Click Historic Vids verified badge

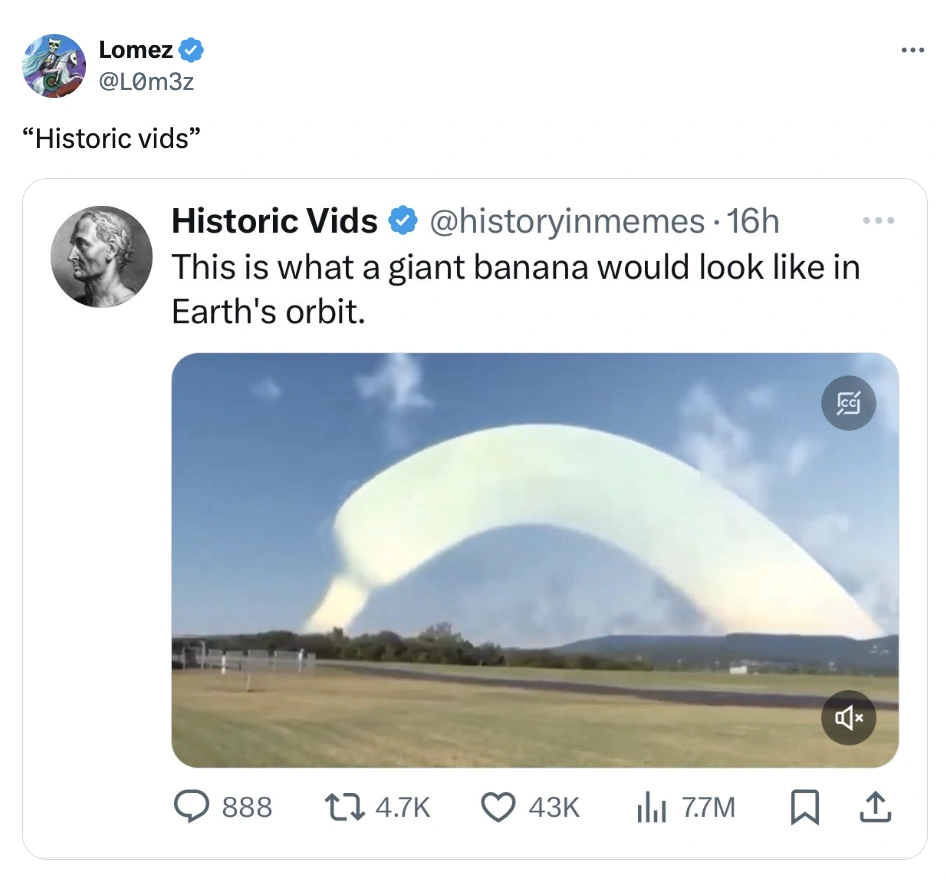click(402, 222)
